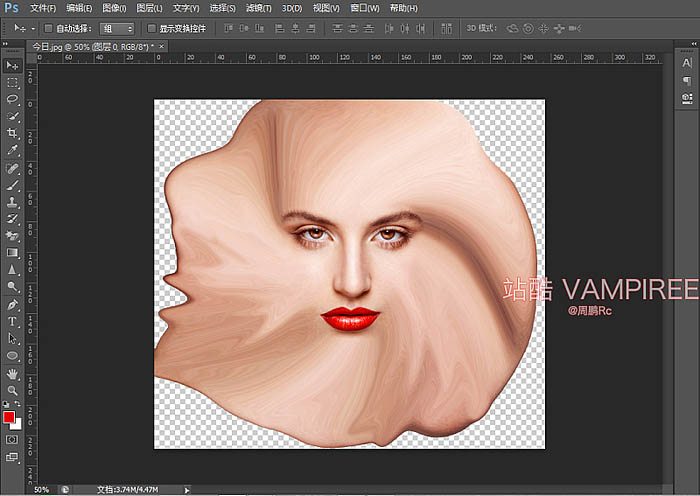
Task: Open the 组 auto-select type dropdown
Action: click(117, 28)
